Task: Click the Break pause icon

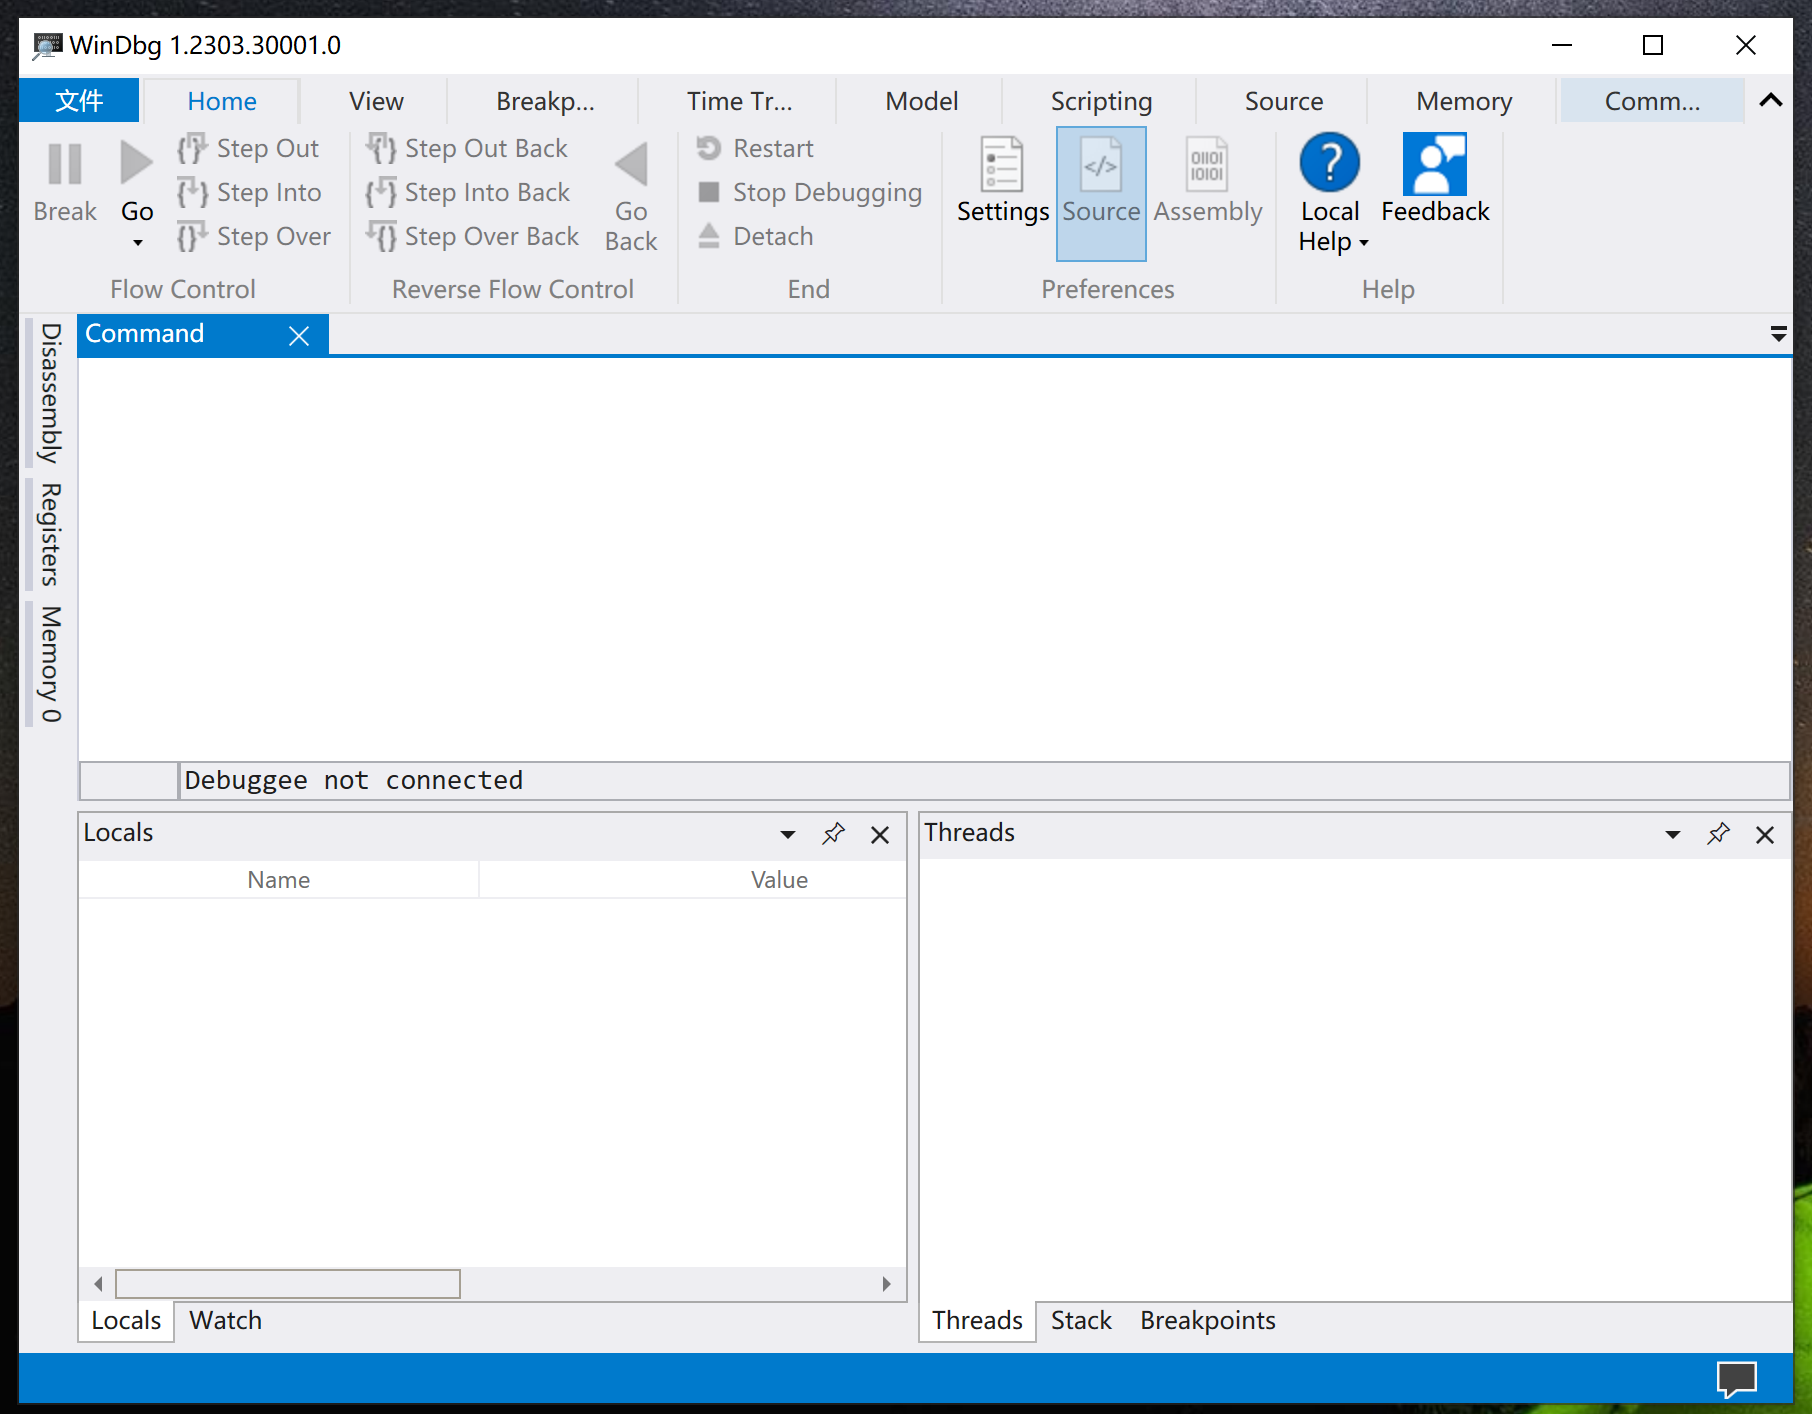Action: pyautogui.click(x=65, y=164)
